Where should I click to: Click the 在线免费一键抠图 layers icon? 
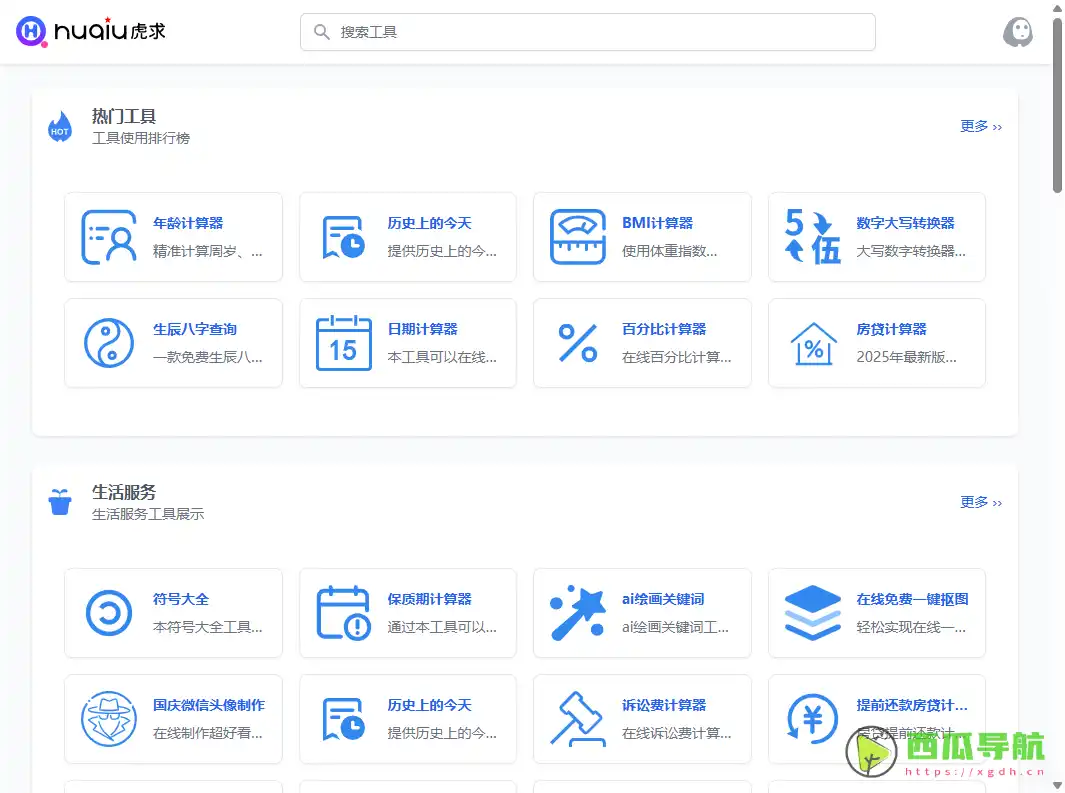pos(812,613)
